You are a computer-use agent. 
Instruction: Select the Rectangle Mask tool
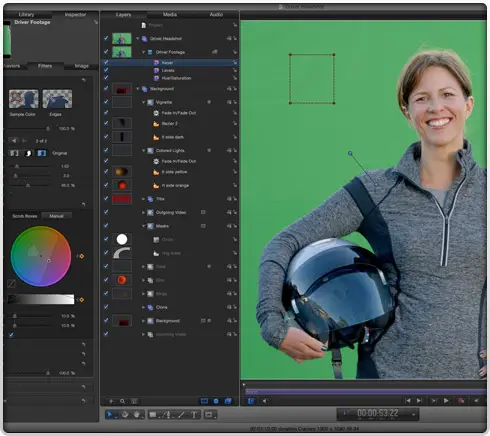tap(209, 415)
